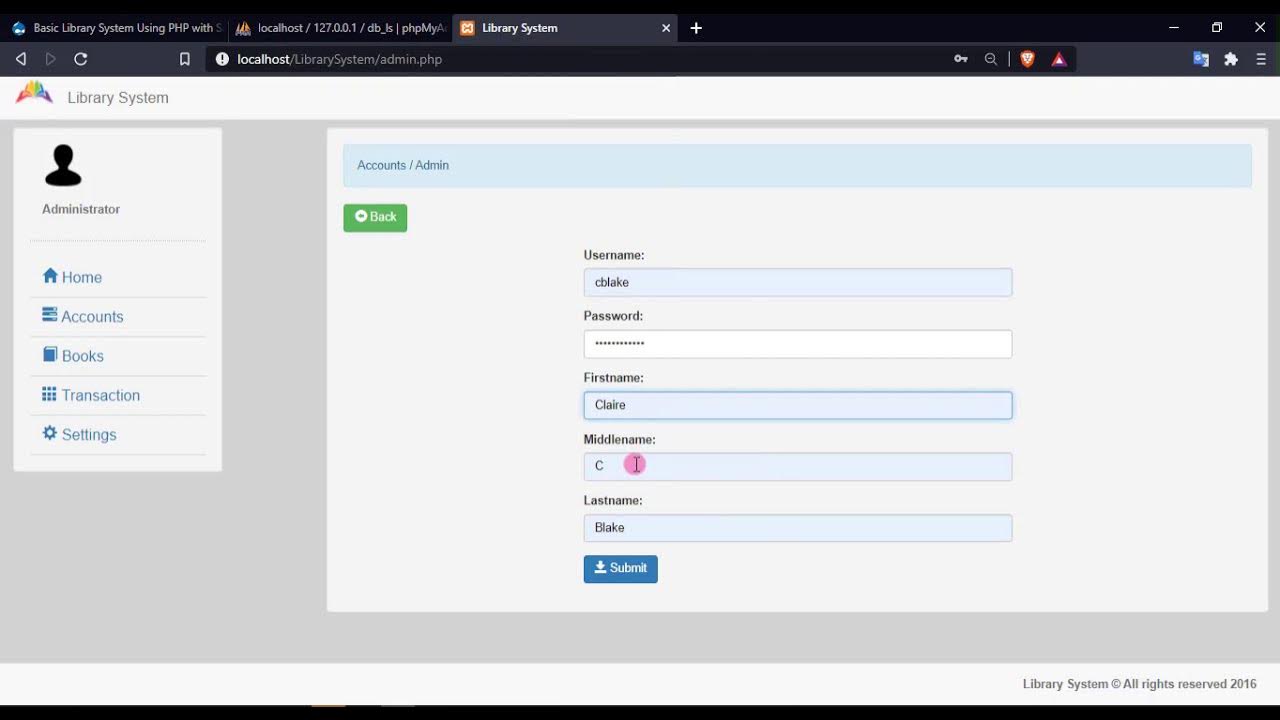
Task: Click the Accounts list icon in sidebar
Action: [49, 315]
